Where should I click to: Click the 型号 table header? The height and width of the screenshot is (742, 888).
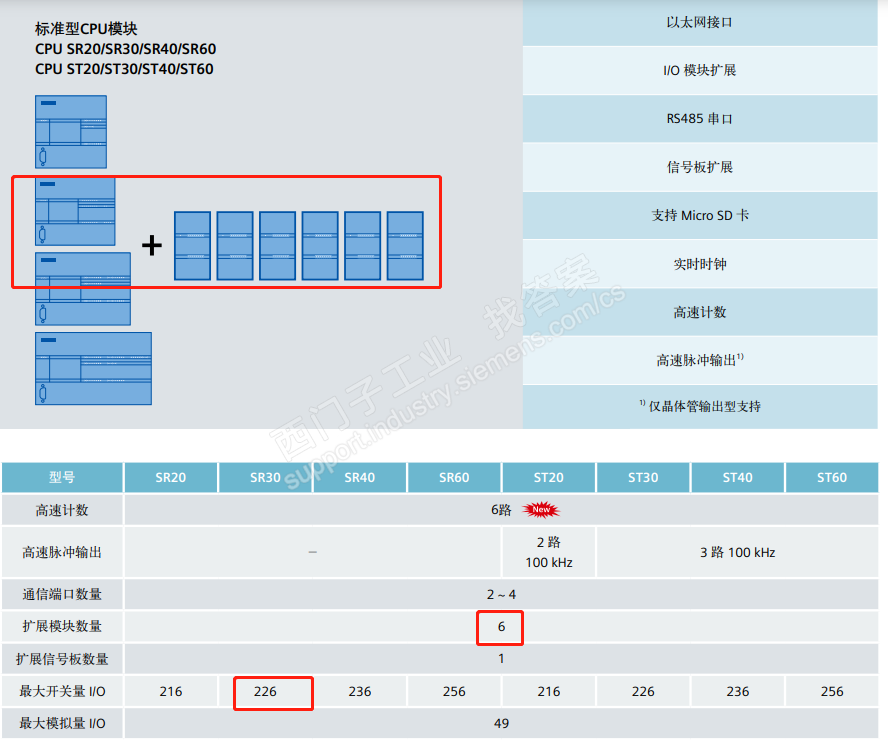coord(62,477)
